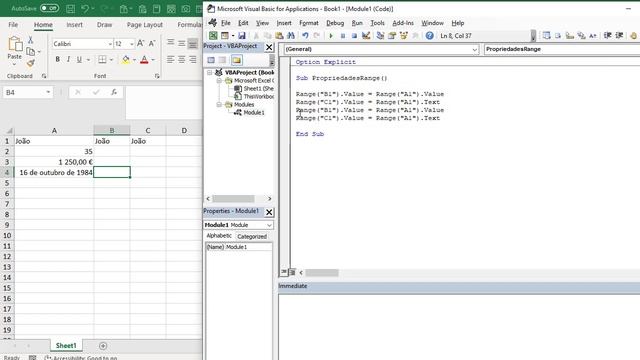Viewport: 640px width, 360px height.
Task: Toggle Align Right in Excel ribbon
Action: 193,60
